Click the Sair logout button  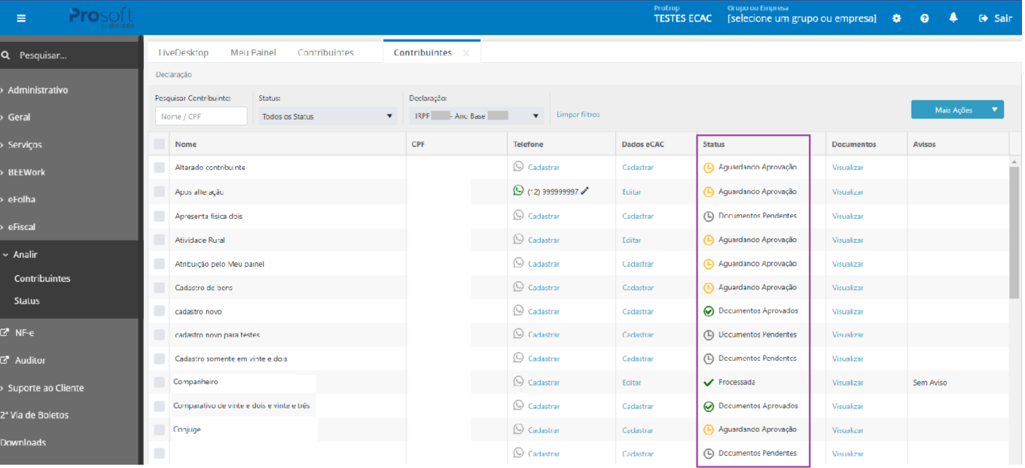click(x=995, y=18)
